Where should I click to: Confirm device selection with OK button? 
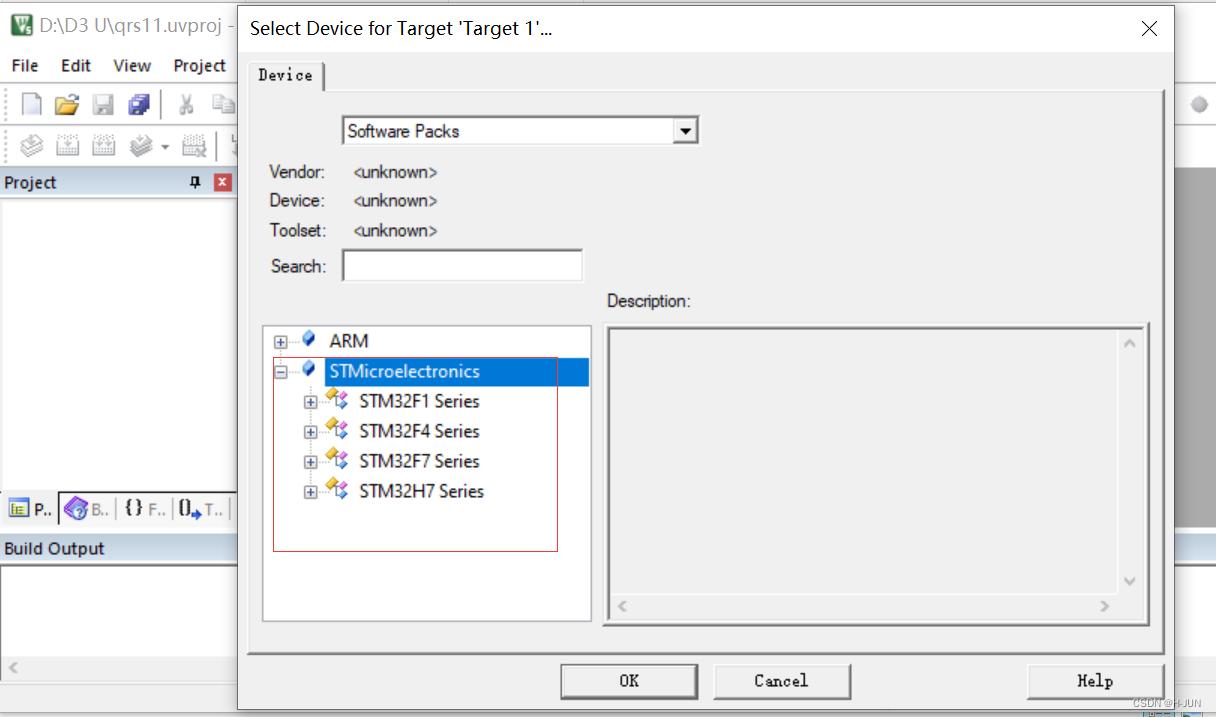(x=629, y=681)
